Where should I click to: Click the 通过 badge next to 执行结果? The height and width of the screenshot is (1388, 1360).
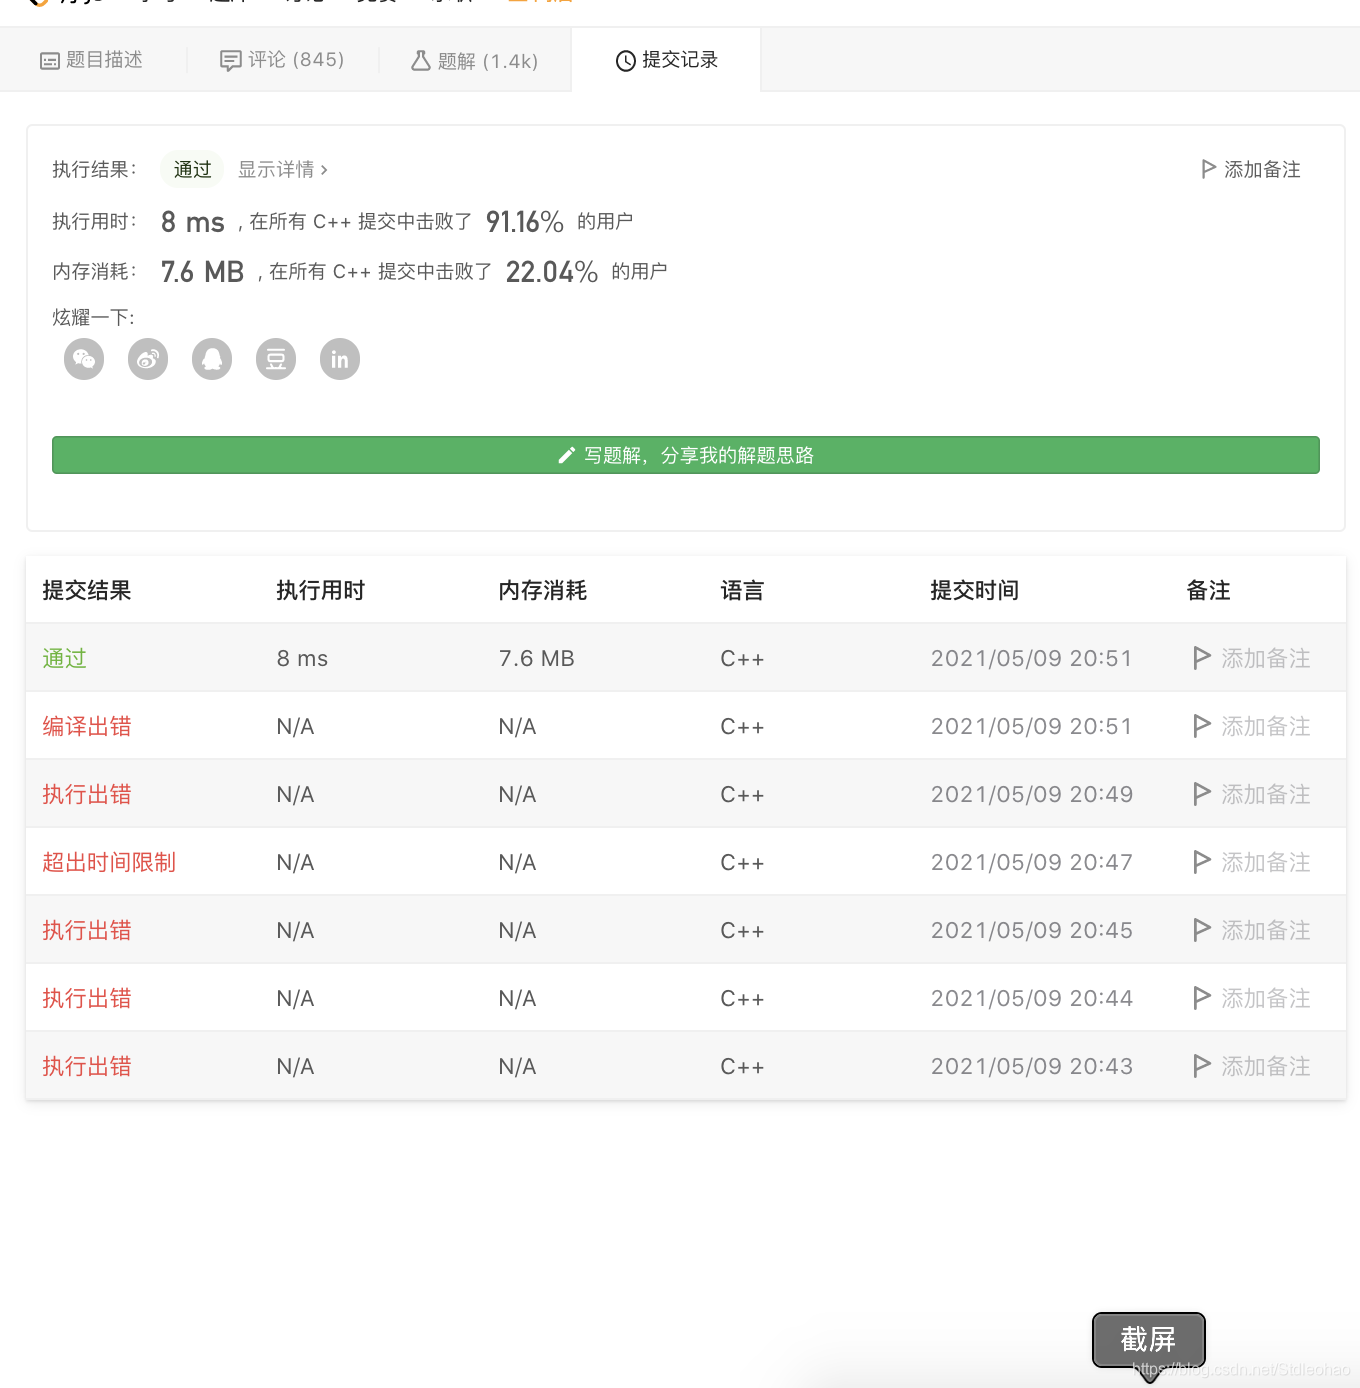pos(191,169)
